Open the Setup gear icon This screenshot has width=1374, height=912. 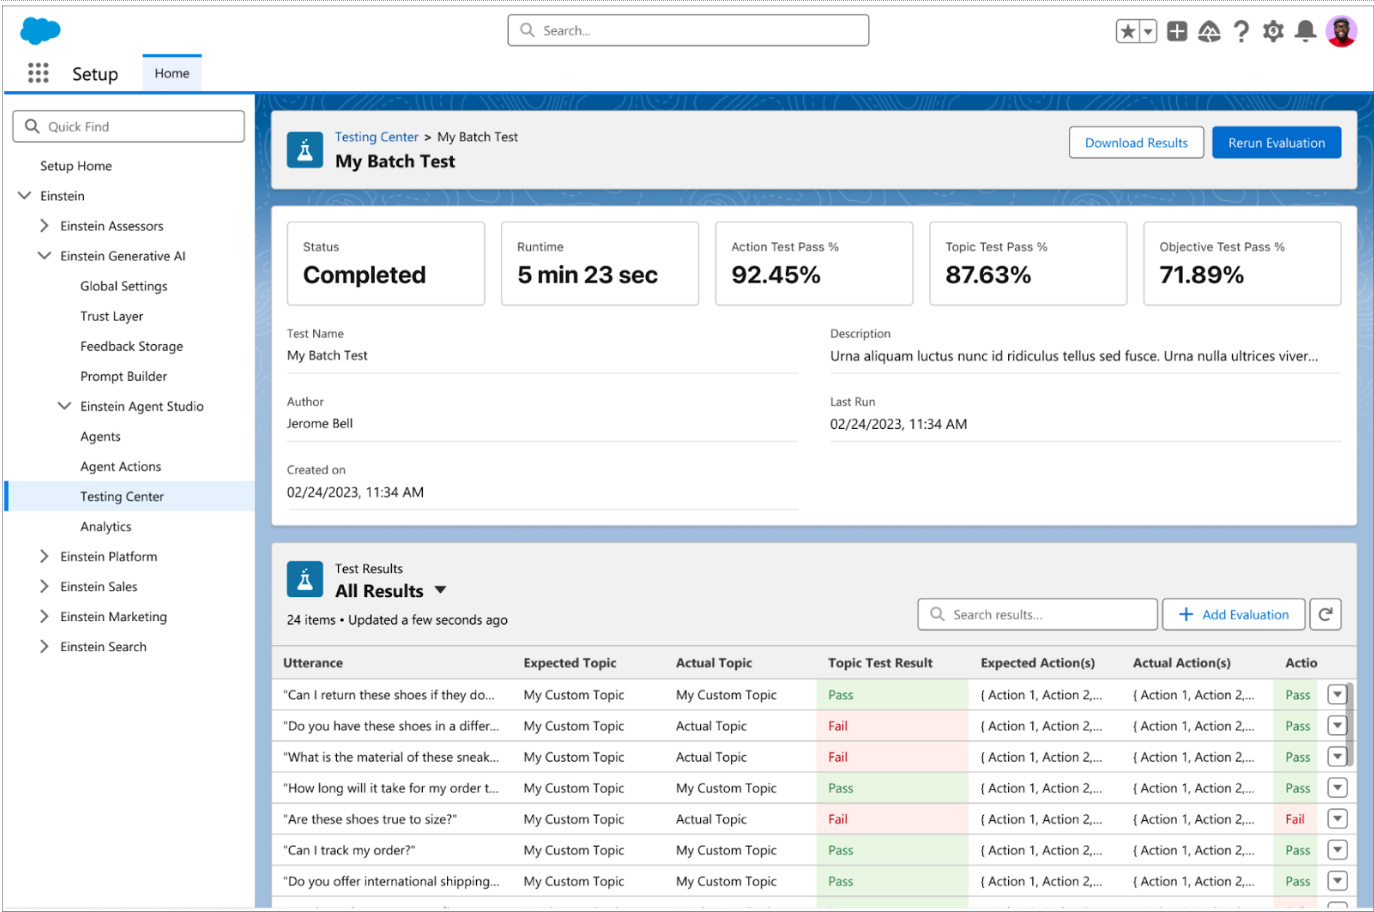tap(1273, 32)
